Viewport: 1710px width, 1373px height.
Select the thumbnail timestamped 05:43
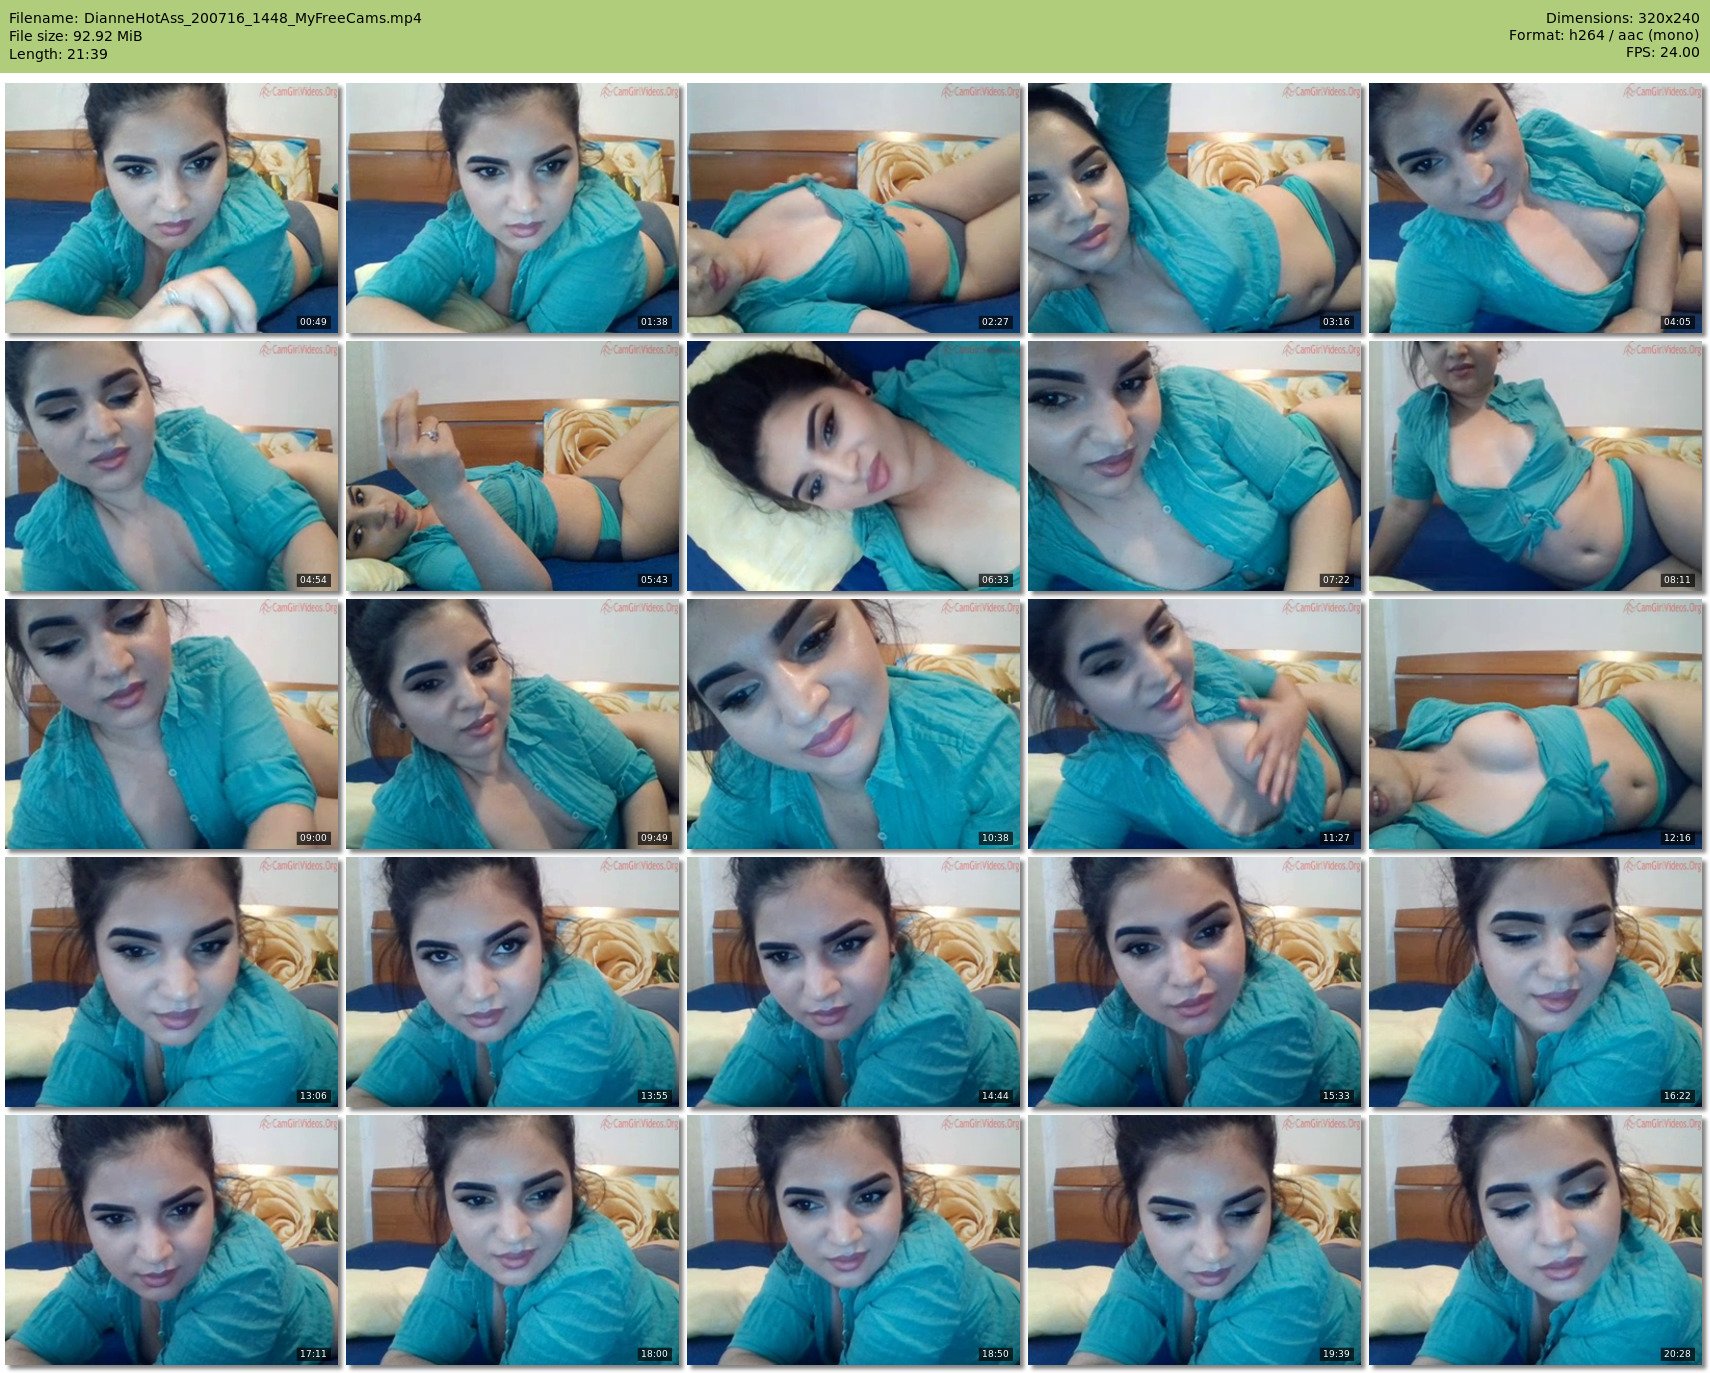(513, 466)
